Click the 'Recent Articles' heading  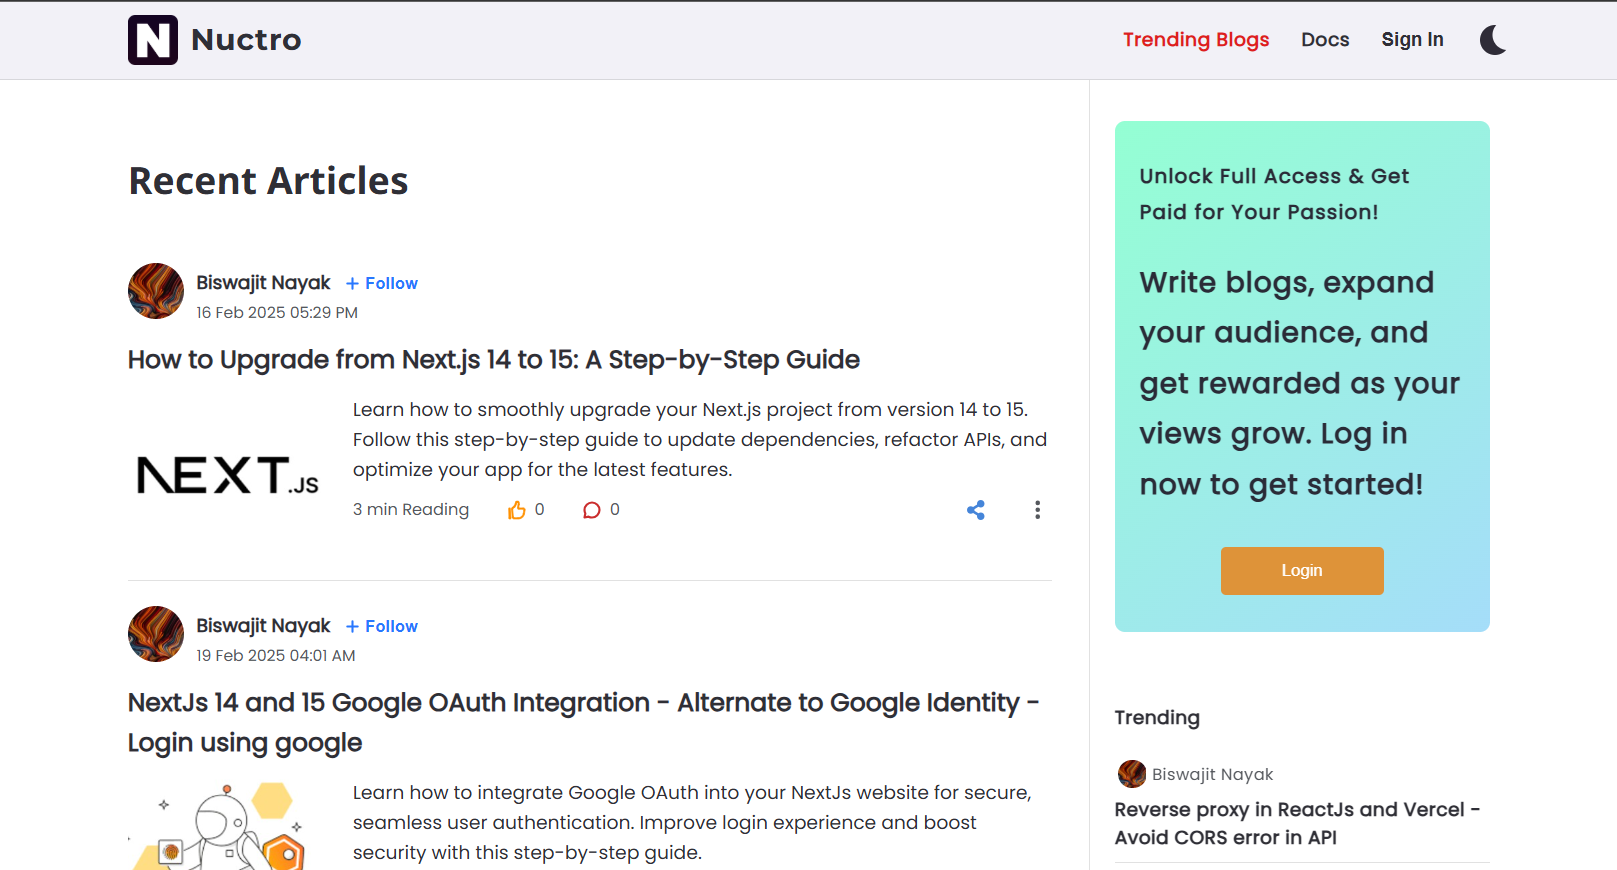pos(268,181)
